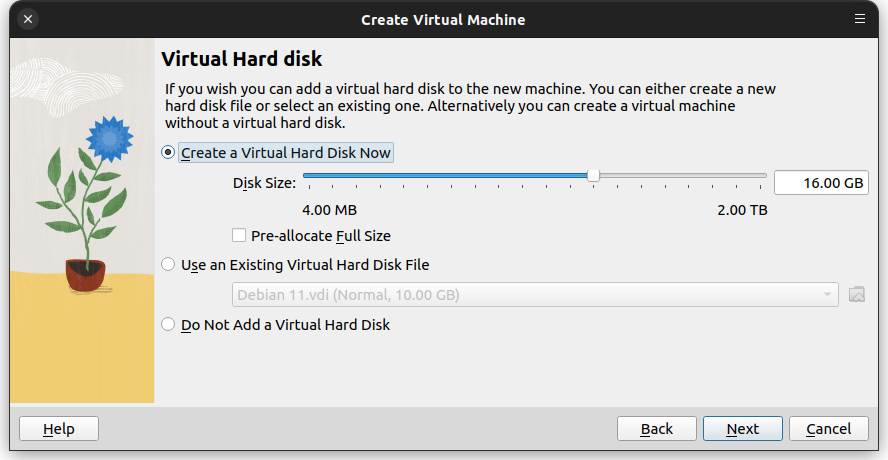The image size is (888, 460).
Task: Cancel the virtual machine creation
Action: click(x=829, y=429)
